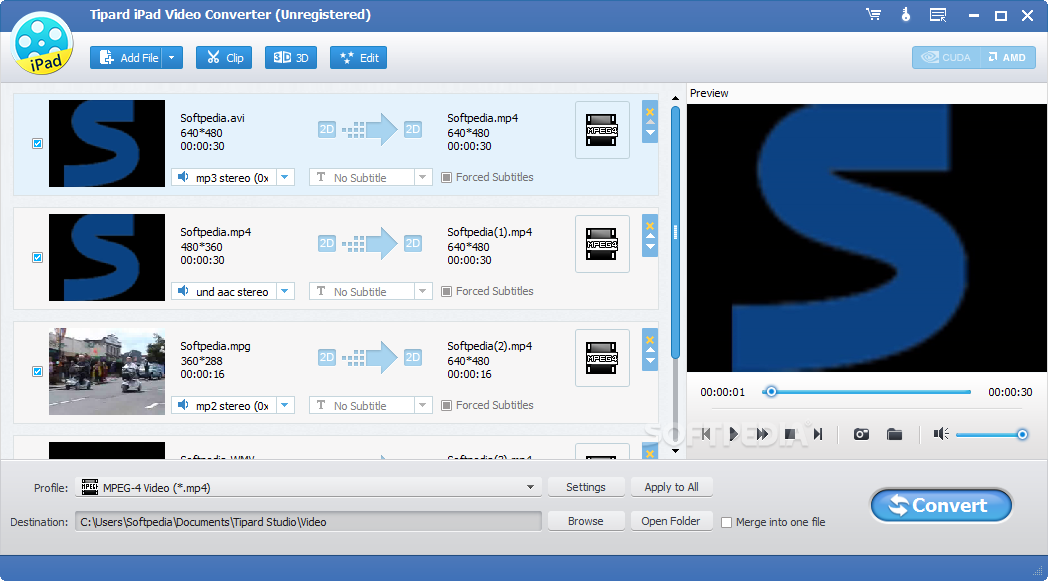
Task: Move Softpedia.mpg down in the list
Action: click(x=650, y=360)
